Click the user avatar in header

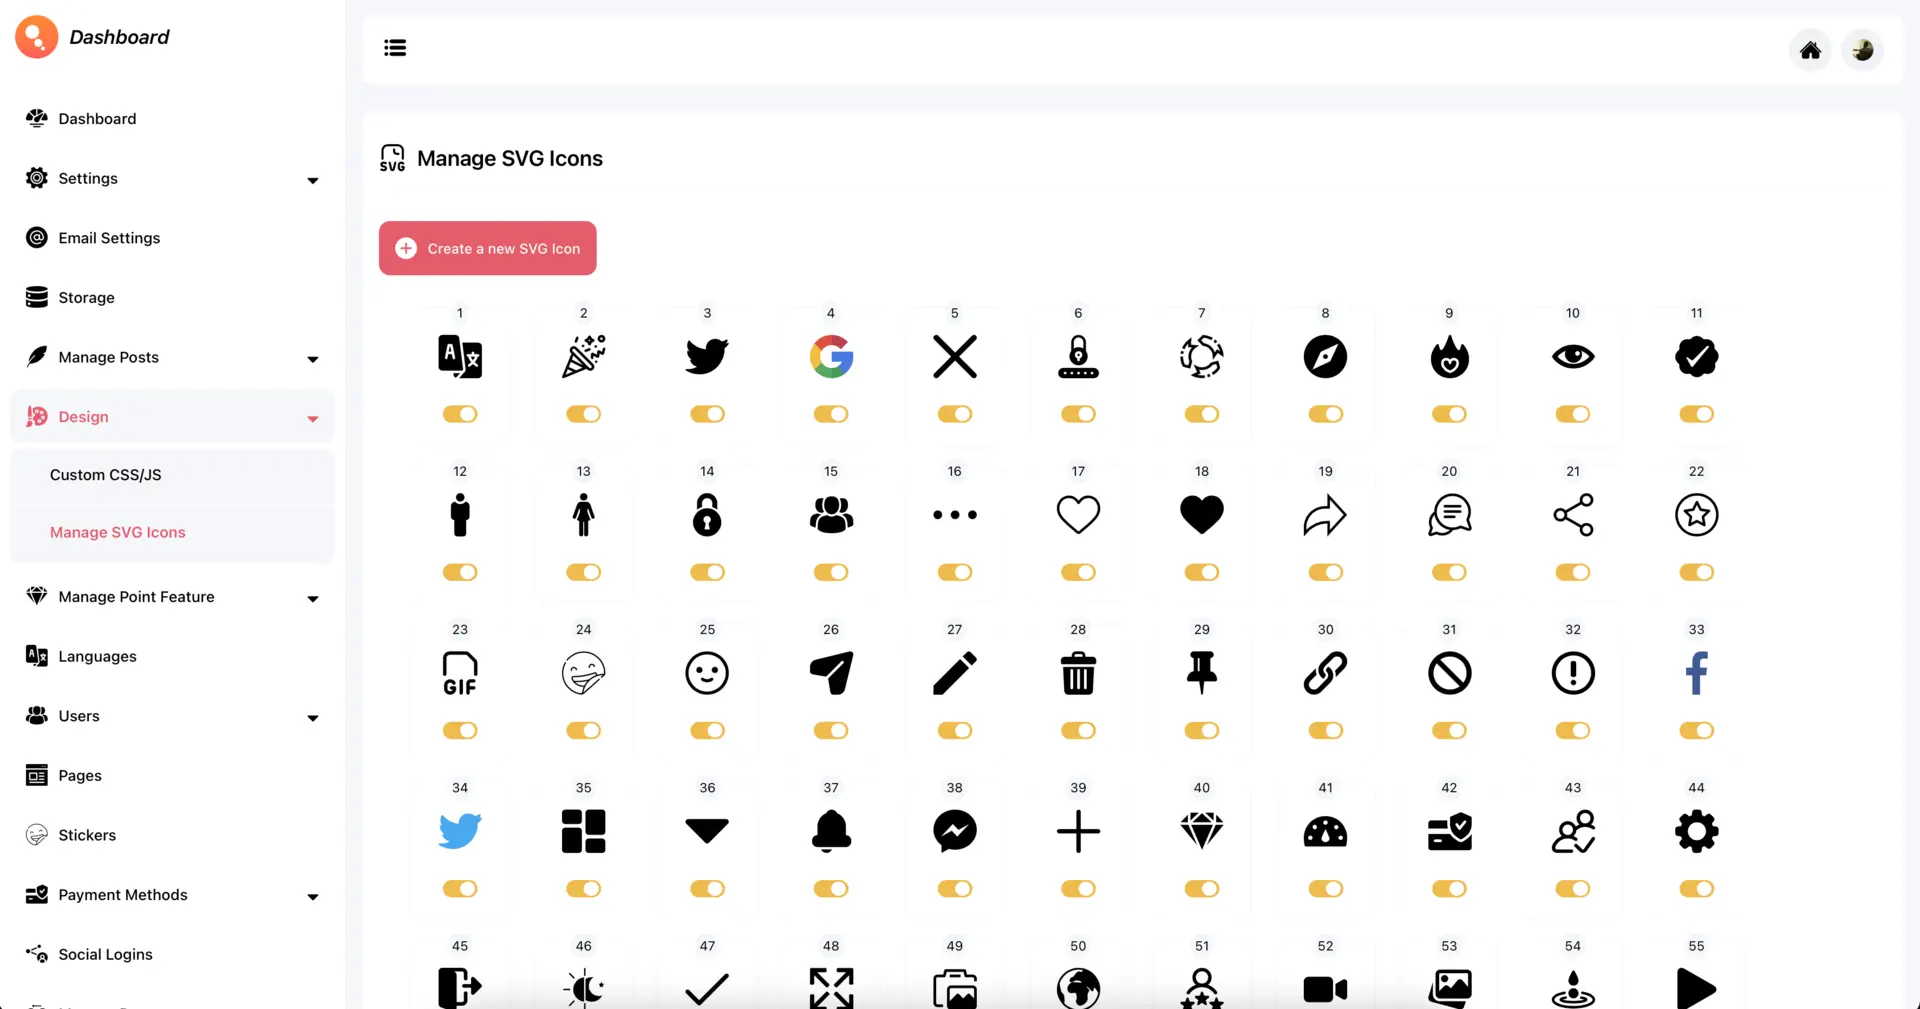(1862, 50)
